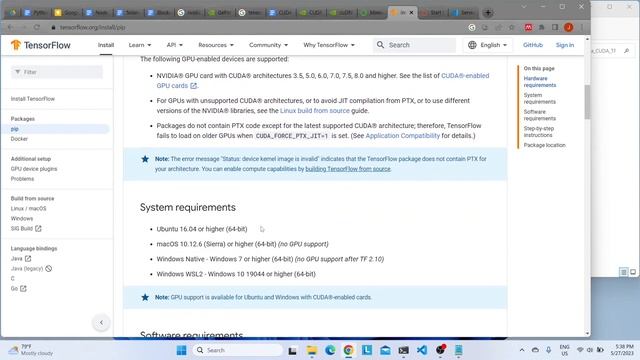Open the blue L app on the taskbar
The image size is (640, 360).
tap(367, 350)
